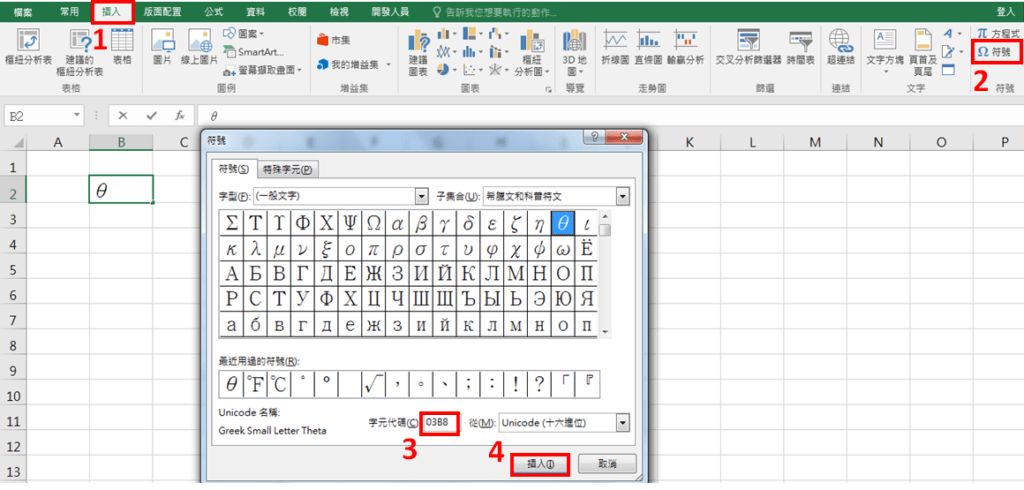Click the 取消 cancel button

[607, 464]
